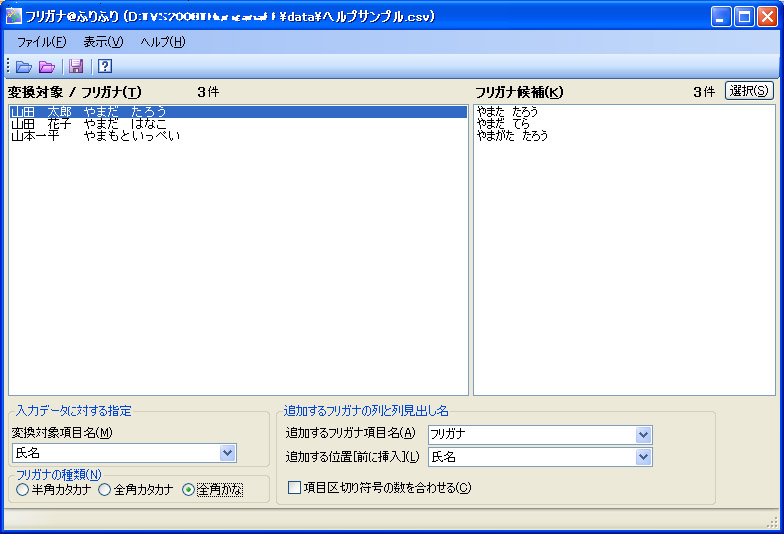Open the 追加するフリガナ項目名 combo box

click(x=643, y=434)
